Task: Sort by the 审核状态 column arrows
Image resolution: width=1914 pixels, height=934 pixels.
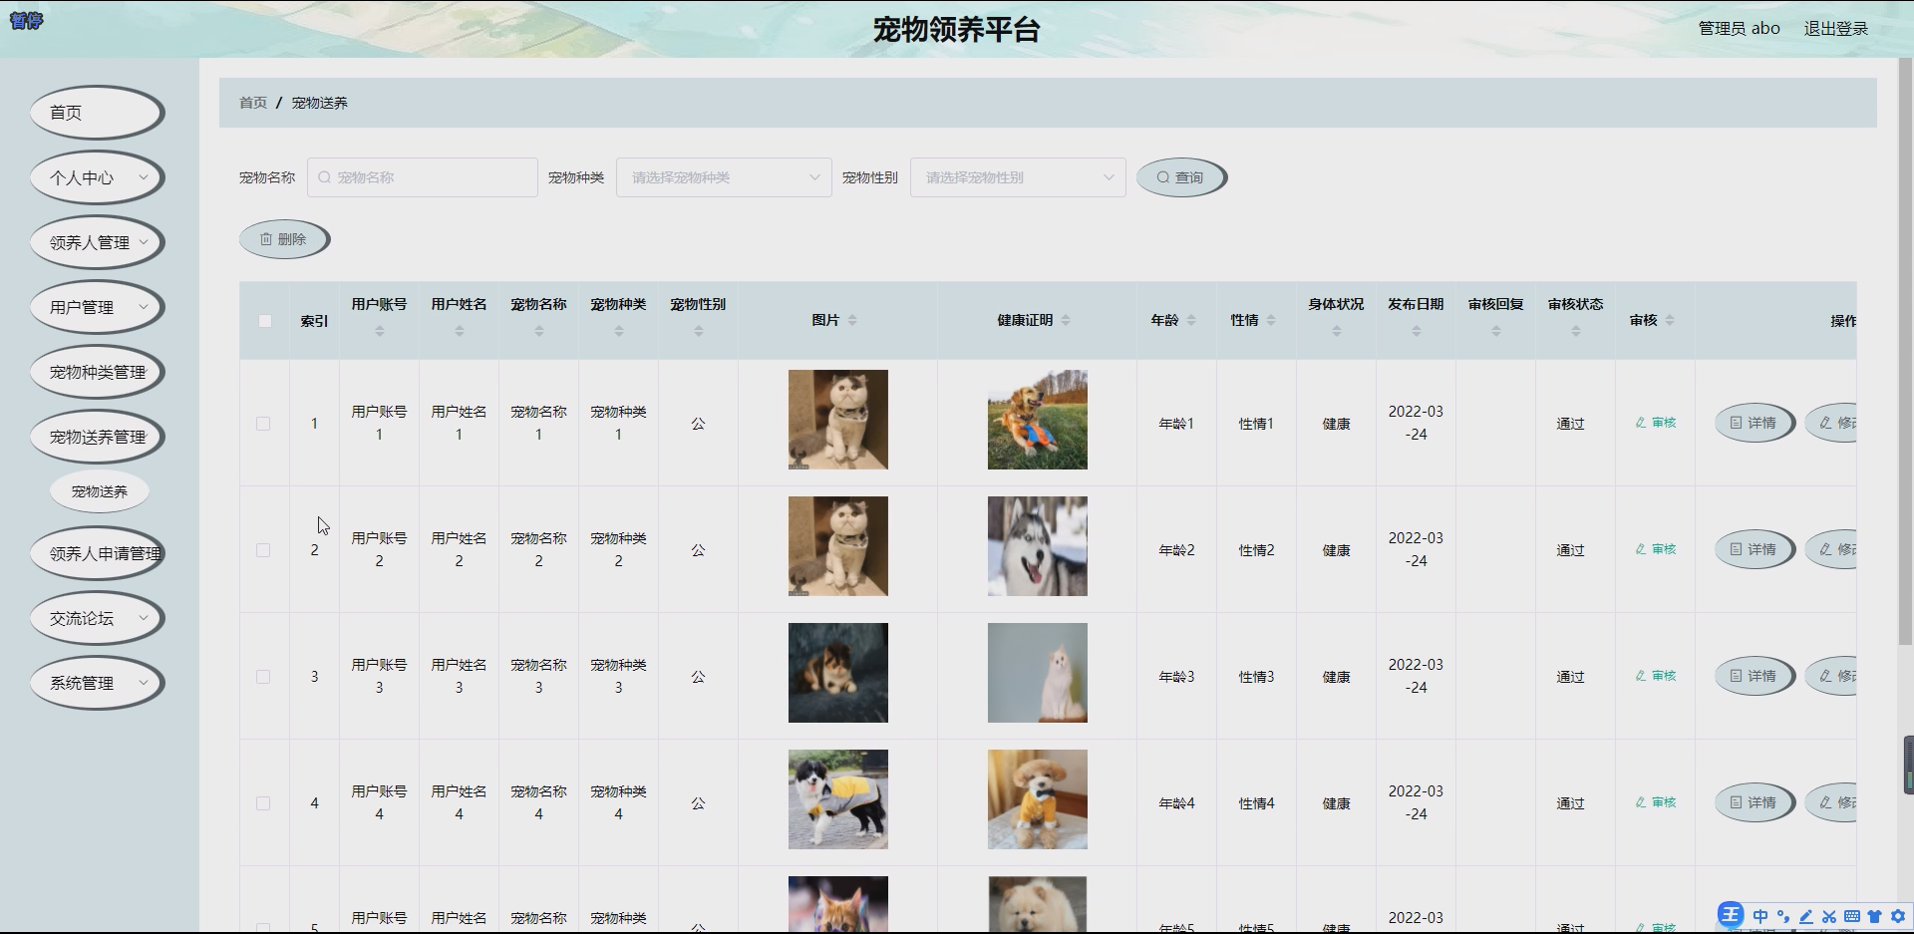Action: point(1575,331)
